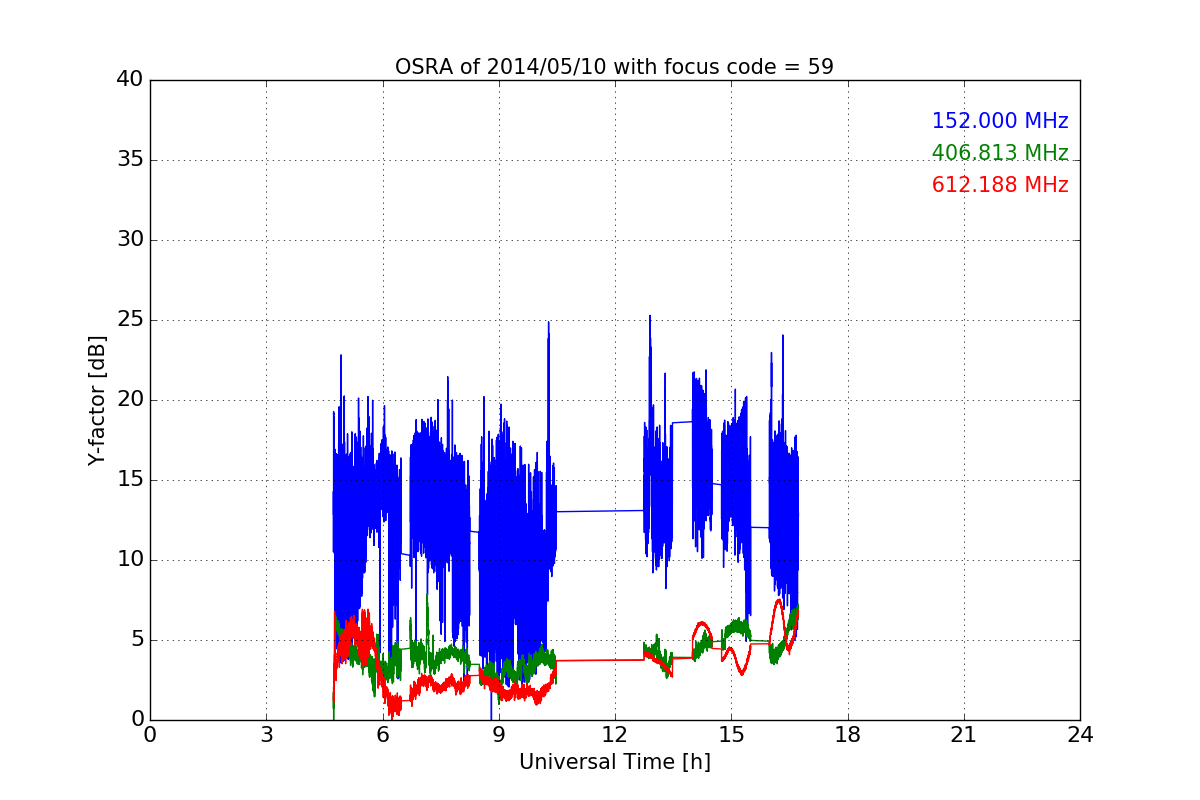Click the y-axis tick value 40

coord(130,80)
